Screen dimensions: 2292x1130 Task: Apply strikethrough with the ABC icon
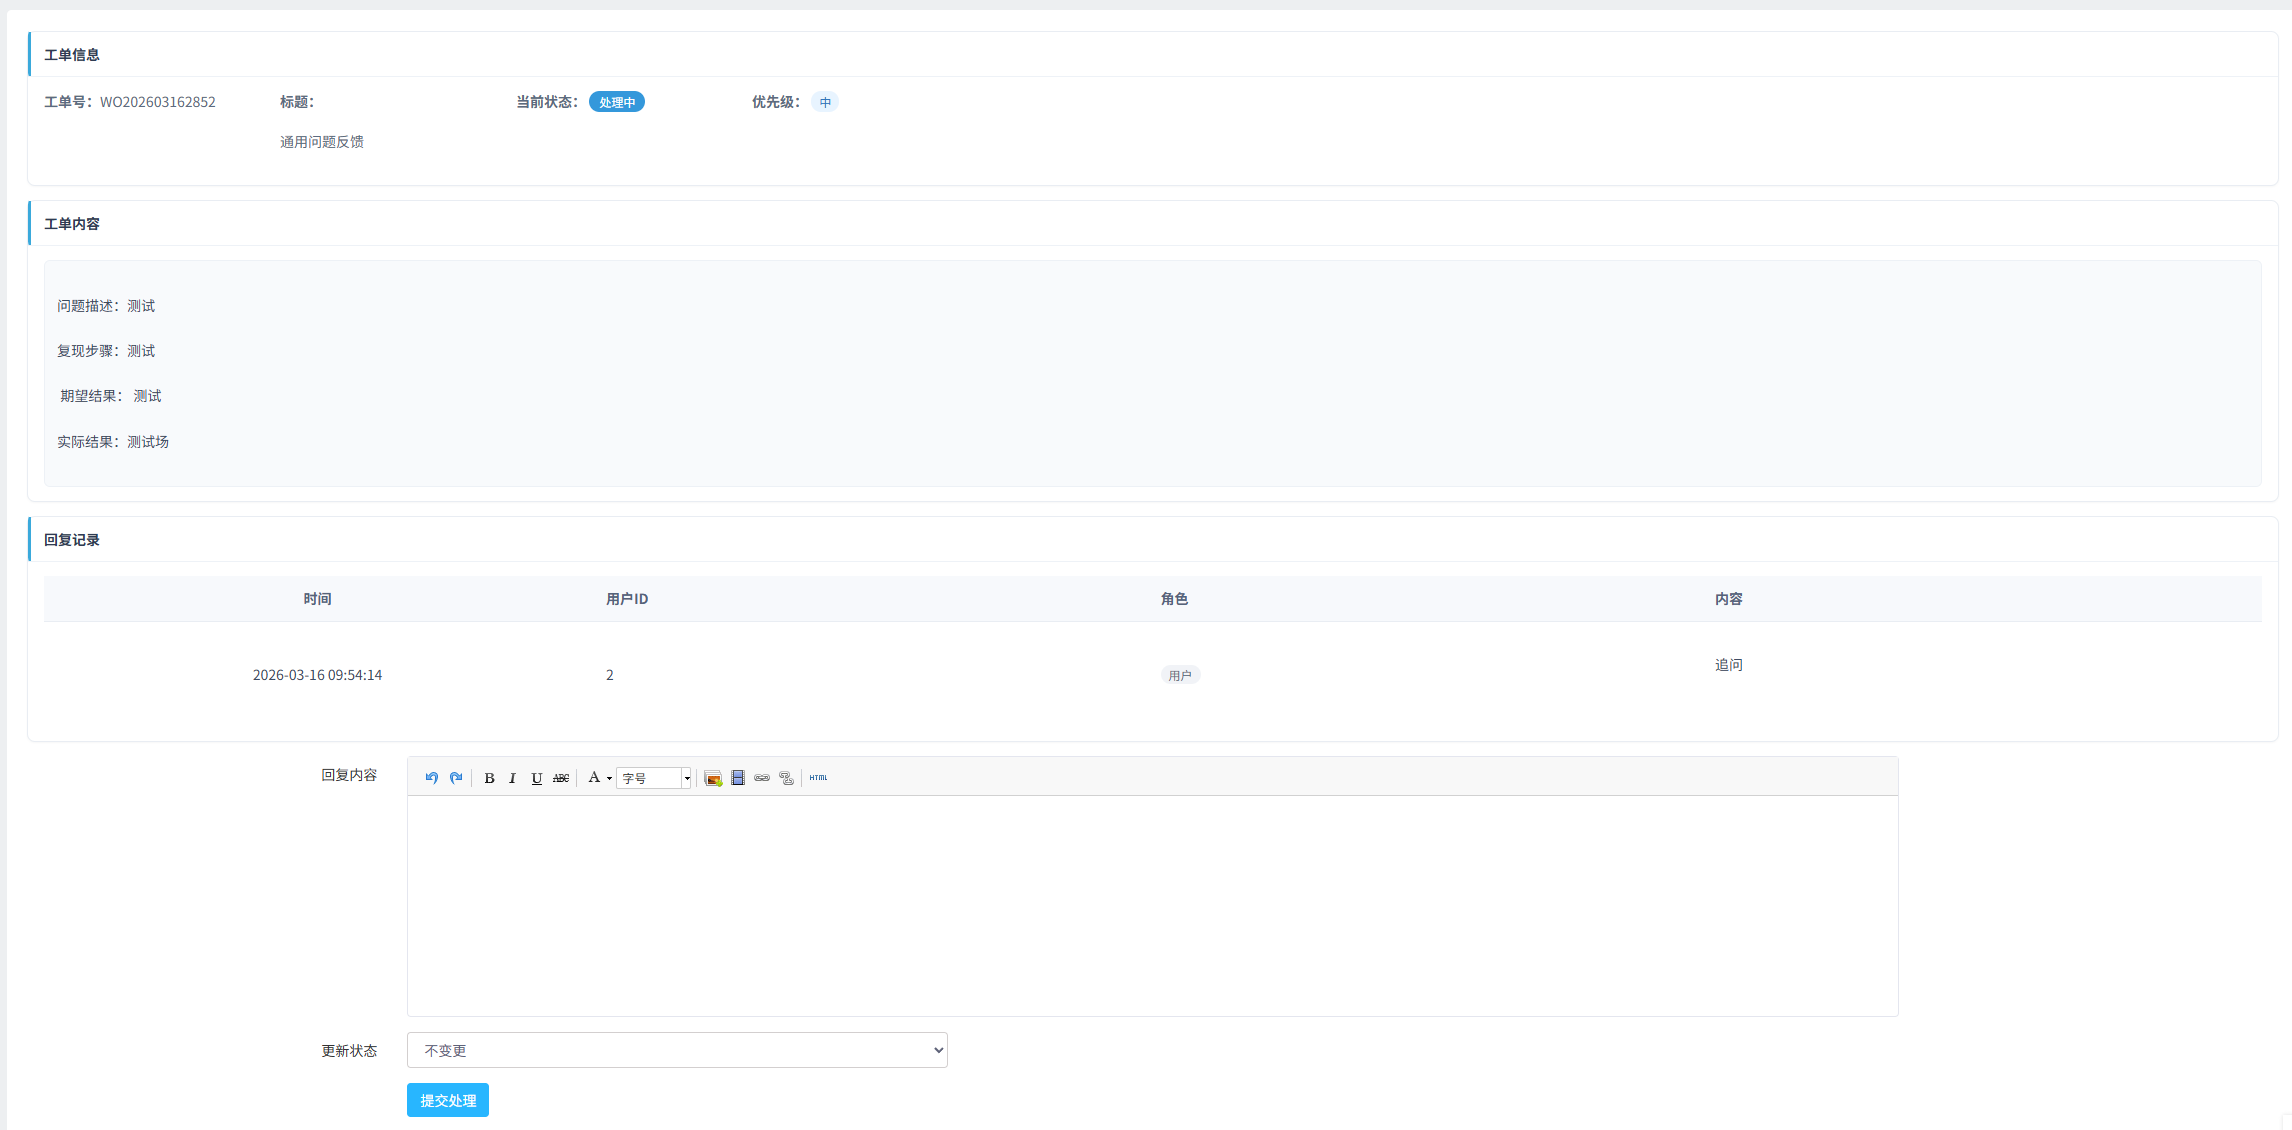561,778
